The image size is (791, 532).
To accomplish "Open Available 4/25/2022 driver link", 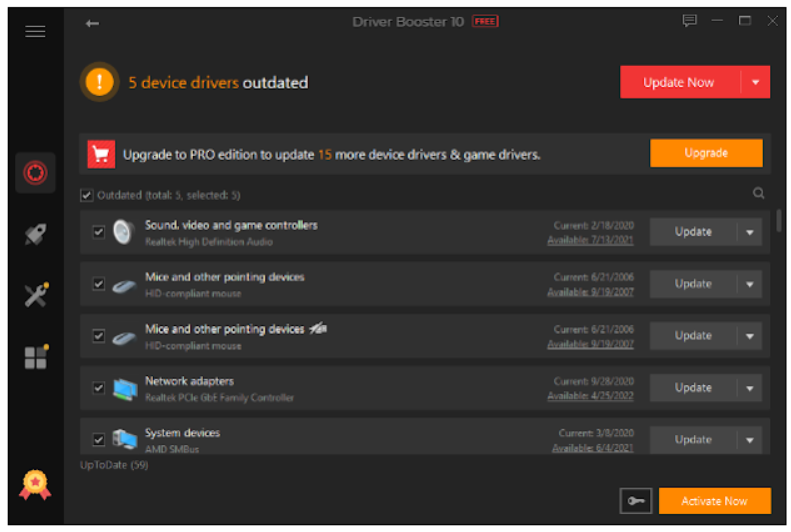I will point(590,396).
